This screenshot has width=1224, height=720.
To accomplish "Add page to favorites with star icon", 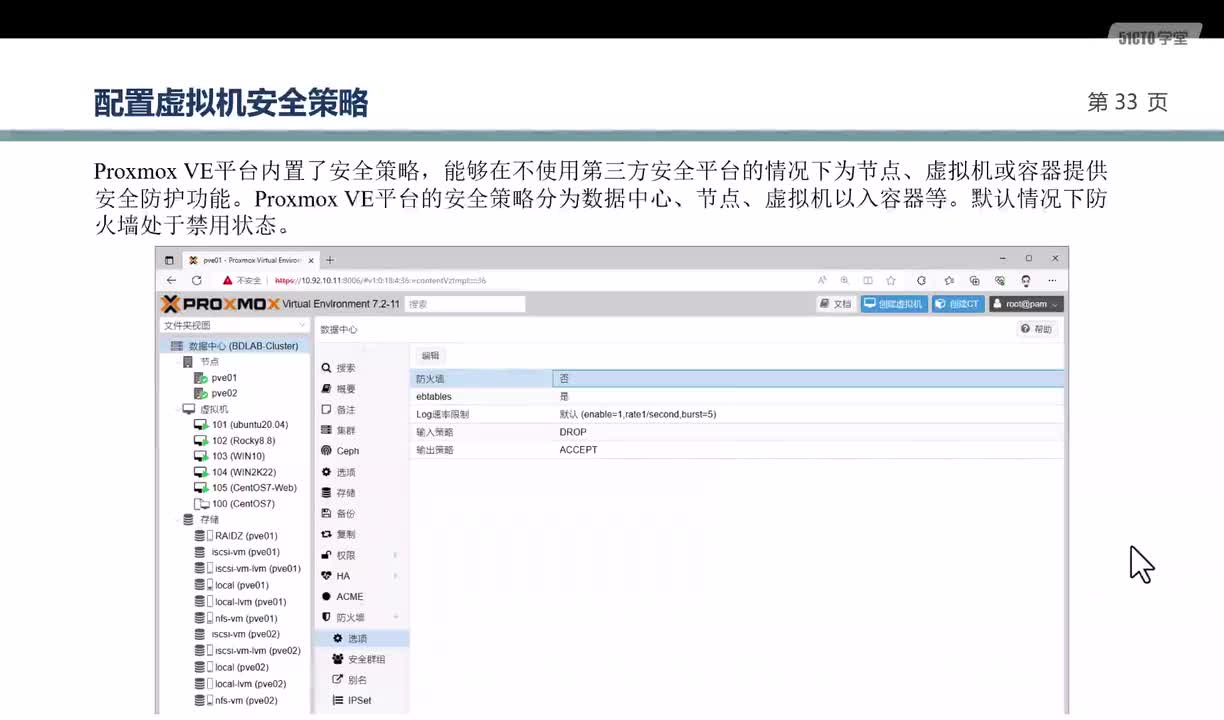I will (x=891, y=281).
